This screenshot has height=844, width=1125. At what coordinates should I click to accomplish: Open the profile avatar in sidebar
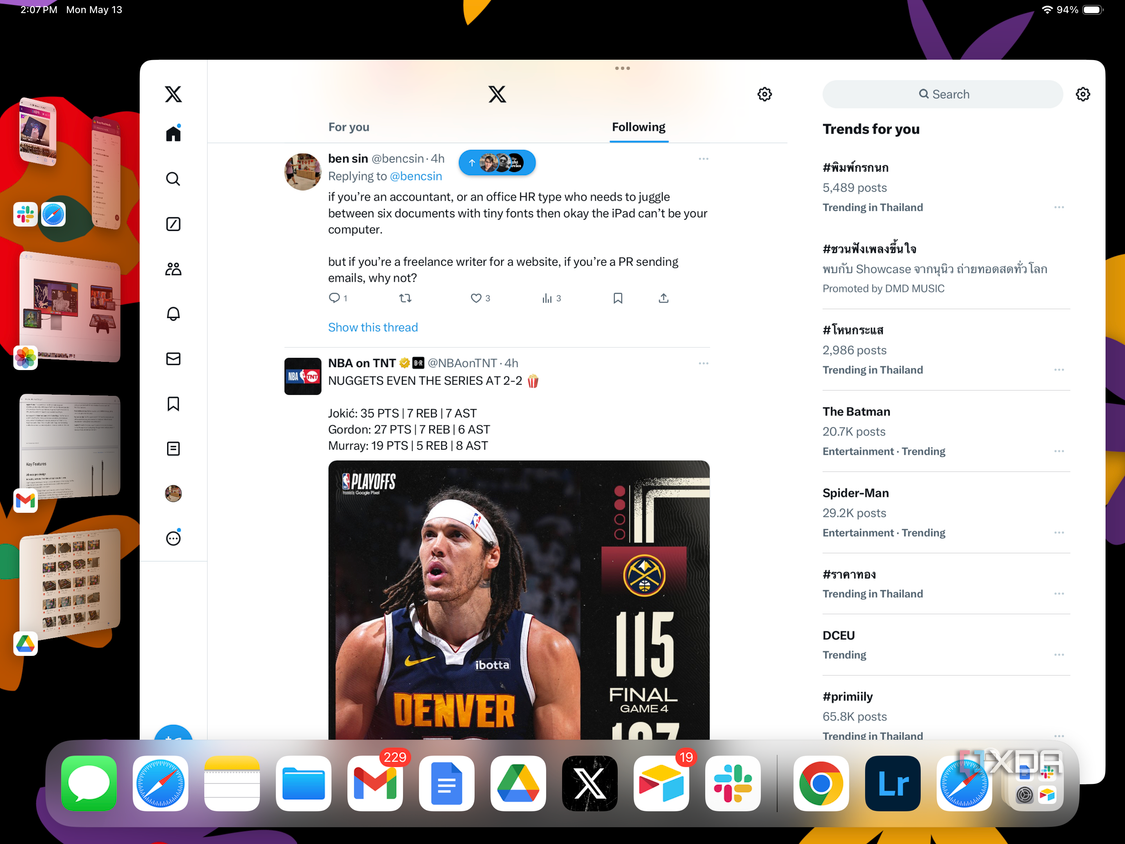point(173,493)
